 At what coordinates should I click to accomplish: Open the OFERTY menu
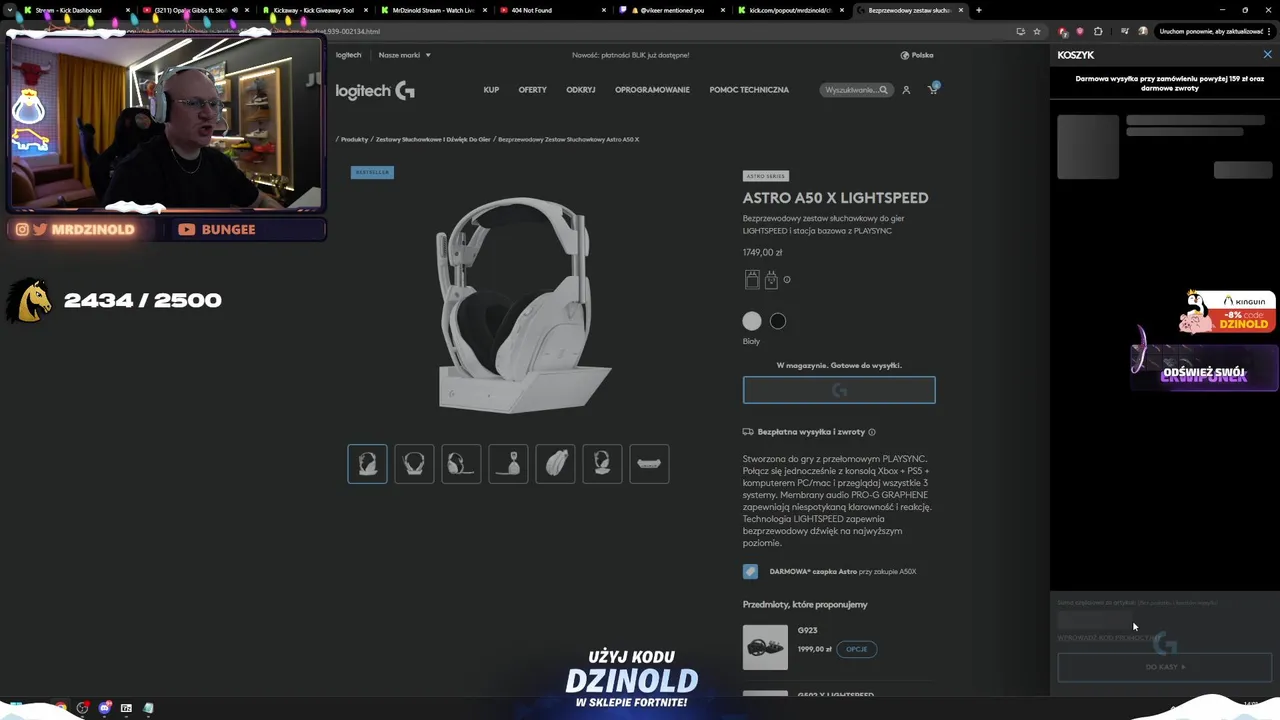point(532,90)
